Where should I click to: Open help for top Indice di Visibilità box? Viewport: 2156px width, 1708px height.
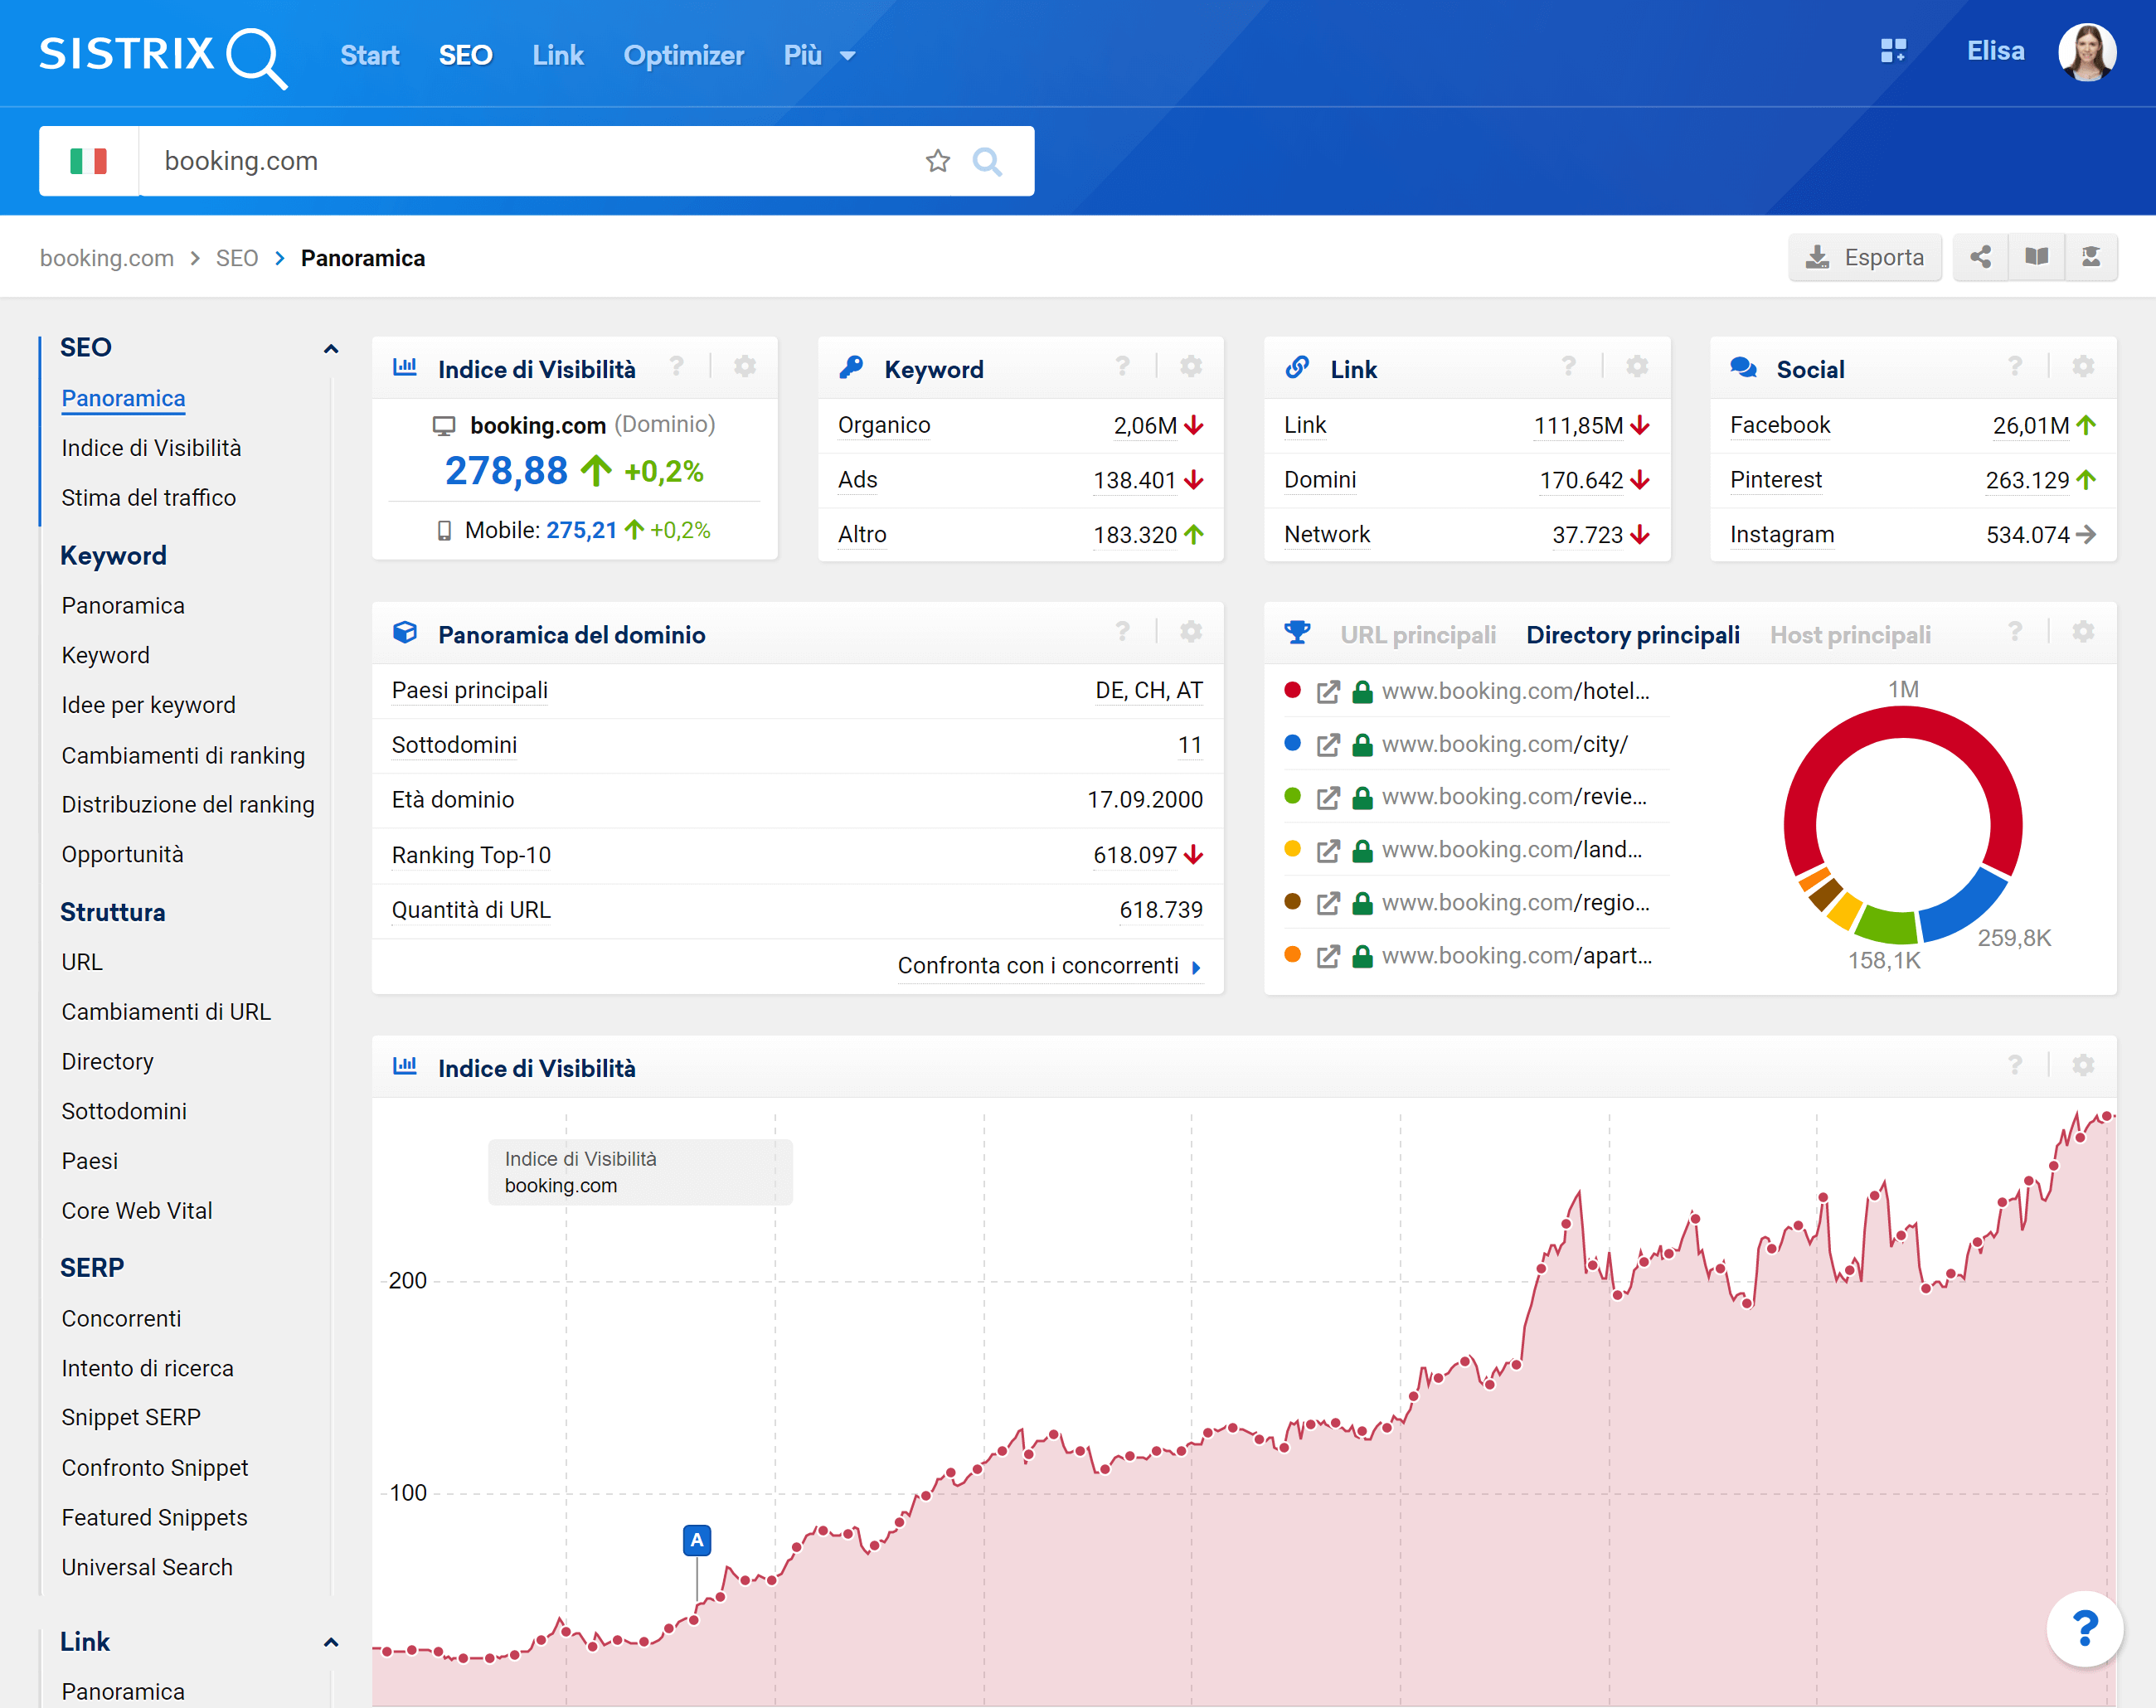click(677, 367)
